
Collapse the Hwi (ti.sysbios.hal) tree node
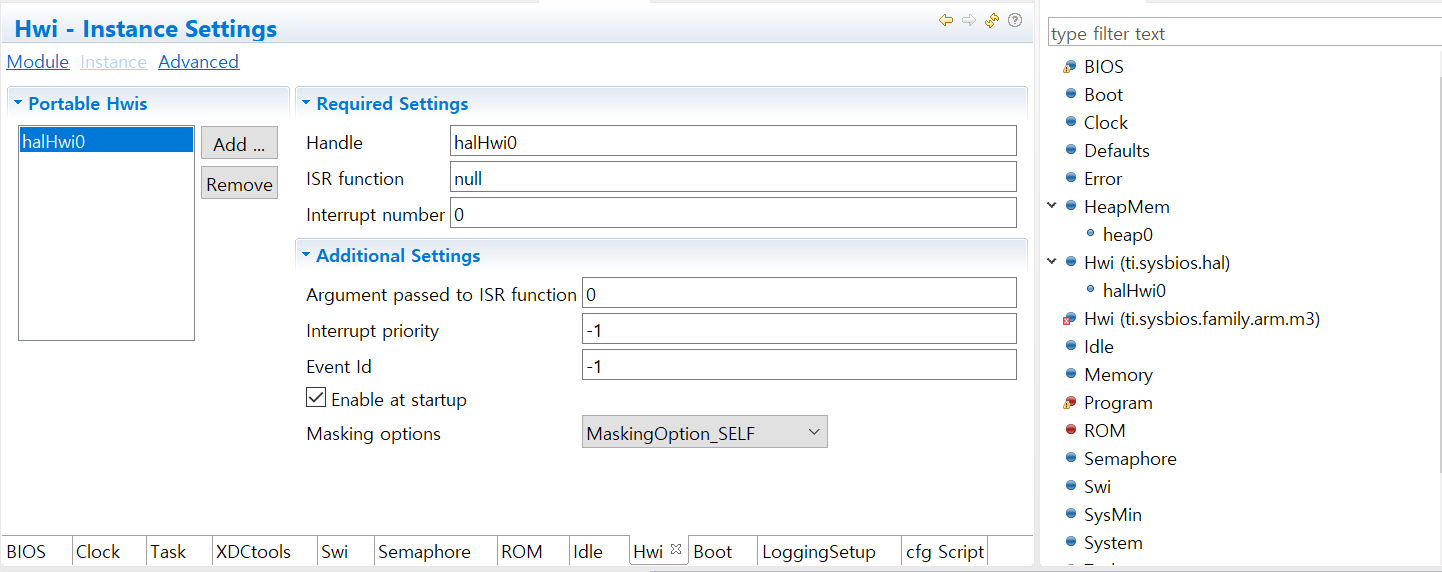pyautogui.click(x=1052, y=262)
